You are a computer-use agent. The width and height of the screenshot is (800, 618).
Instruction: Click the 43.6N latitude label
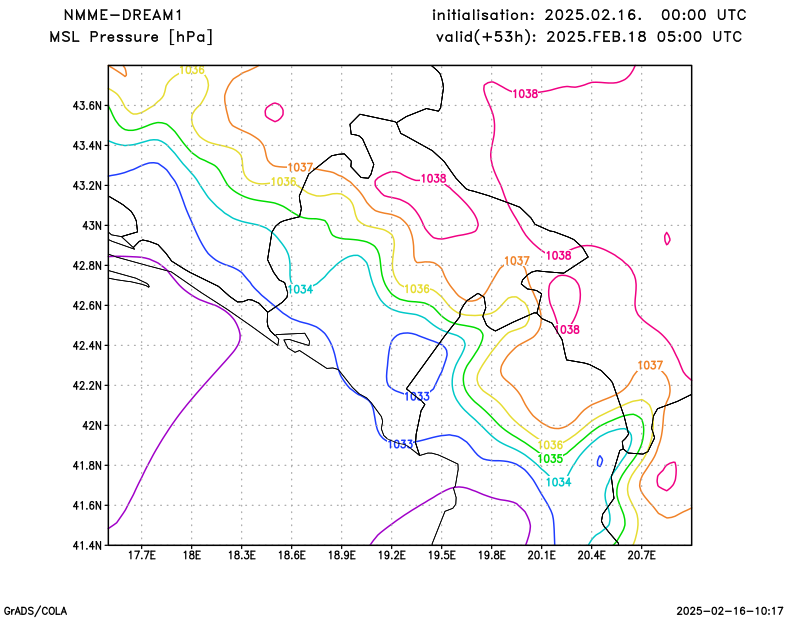point(87,106)
